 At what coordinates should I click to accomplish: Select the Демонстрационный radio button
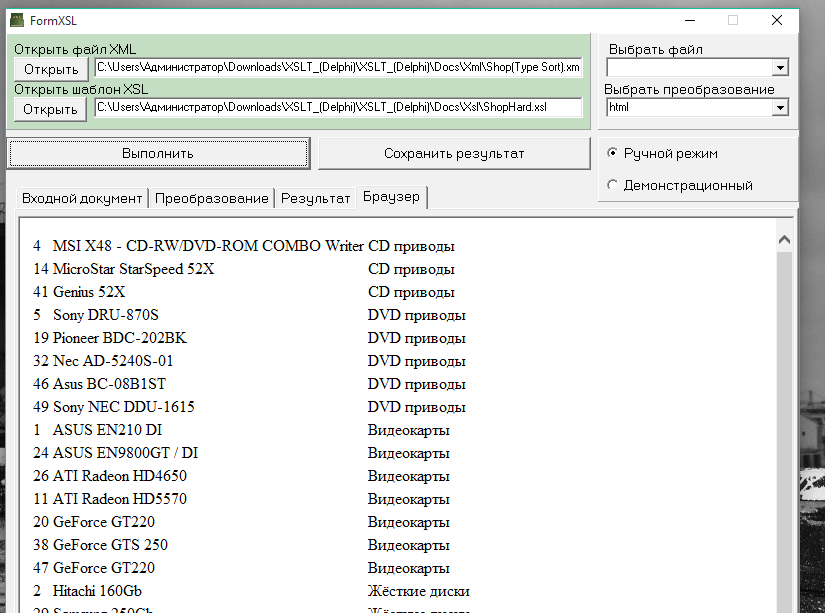(612, 185)
